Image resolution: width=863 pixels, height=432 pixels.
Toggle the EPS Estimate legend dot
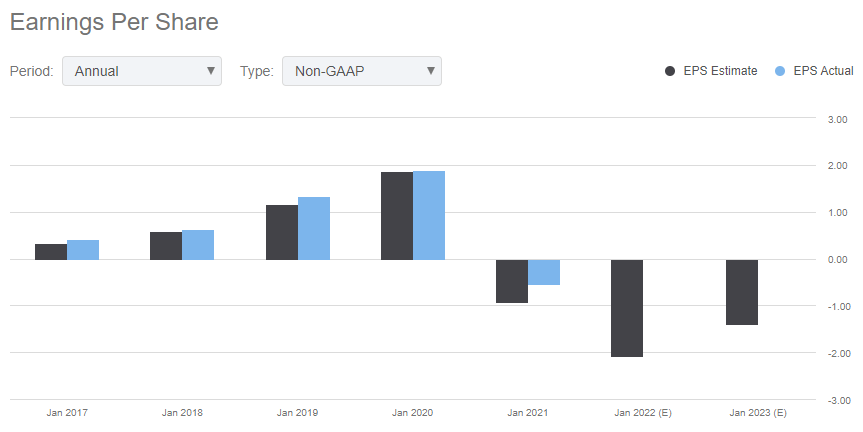(x=670, y=71)
